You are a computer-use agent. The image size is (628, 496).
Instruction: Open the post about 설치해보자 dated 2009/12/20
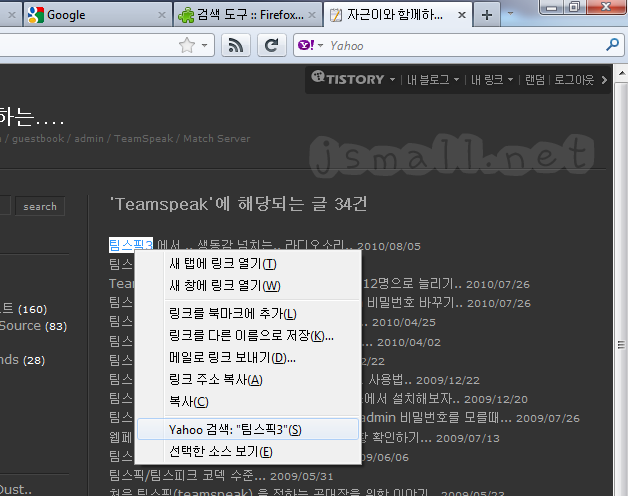(411, 399)
